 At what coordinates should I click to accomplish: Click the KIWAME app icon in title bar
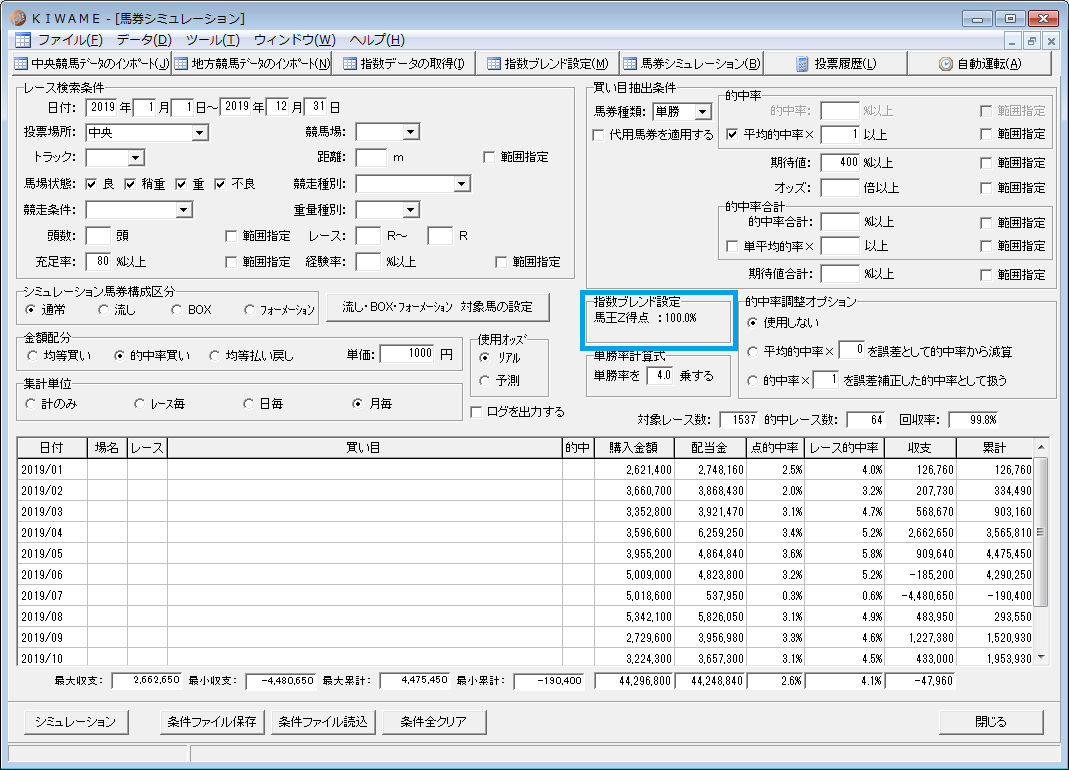tap(18, 18)
